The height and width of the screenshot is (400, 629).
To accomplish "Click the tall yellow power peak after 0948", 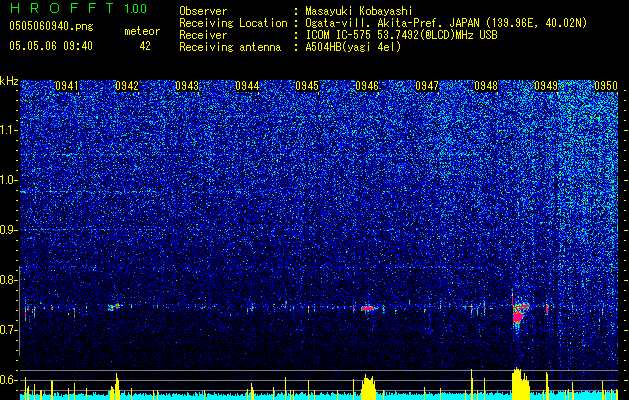I will [x=521, y=384].
